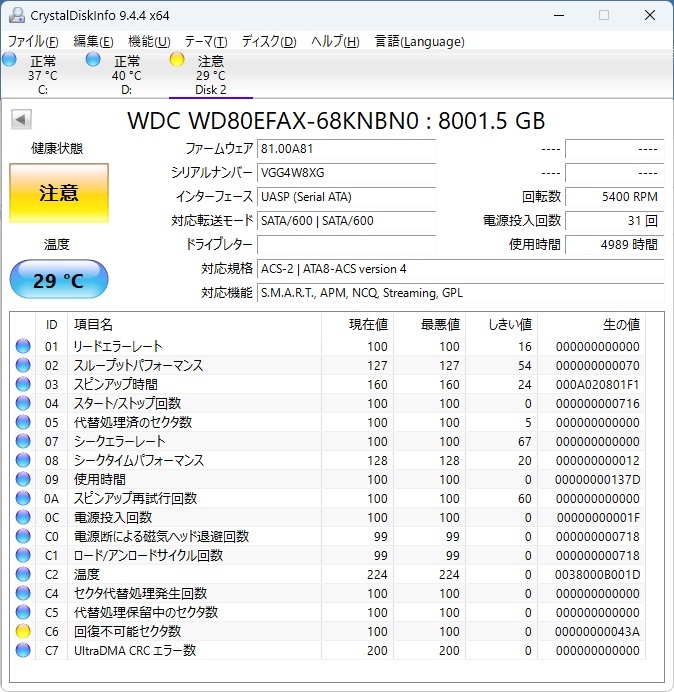The width and height of the screenshot is (674, 692).
Task: Click the yellow 注意 health status button
Action: (x=59, y=193)
